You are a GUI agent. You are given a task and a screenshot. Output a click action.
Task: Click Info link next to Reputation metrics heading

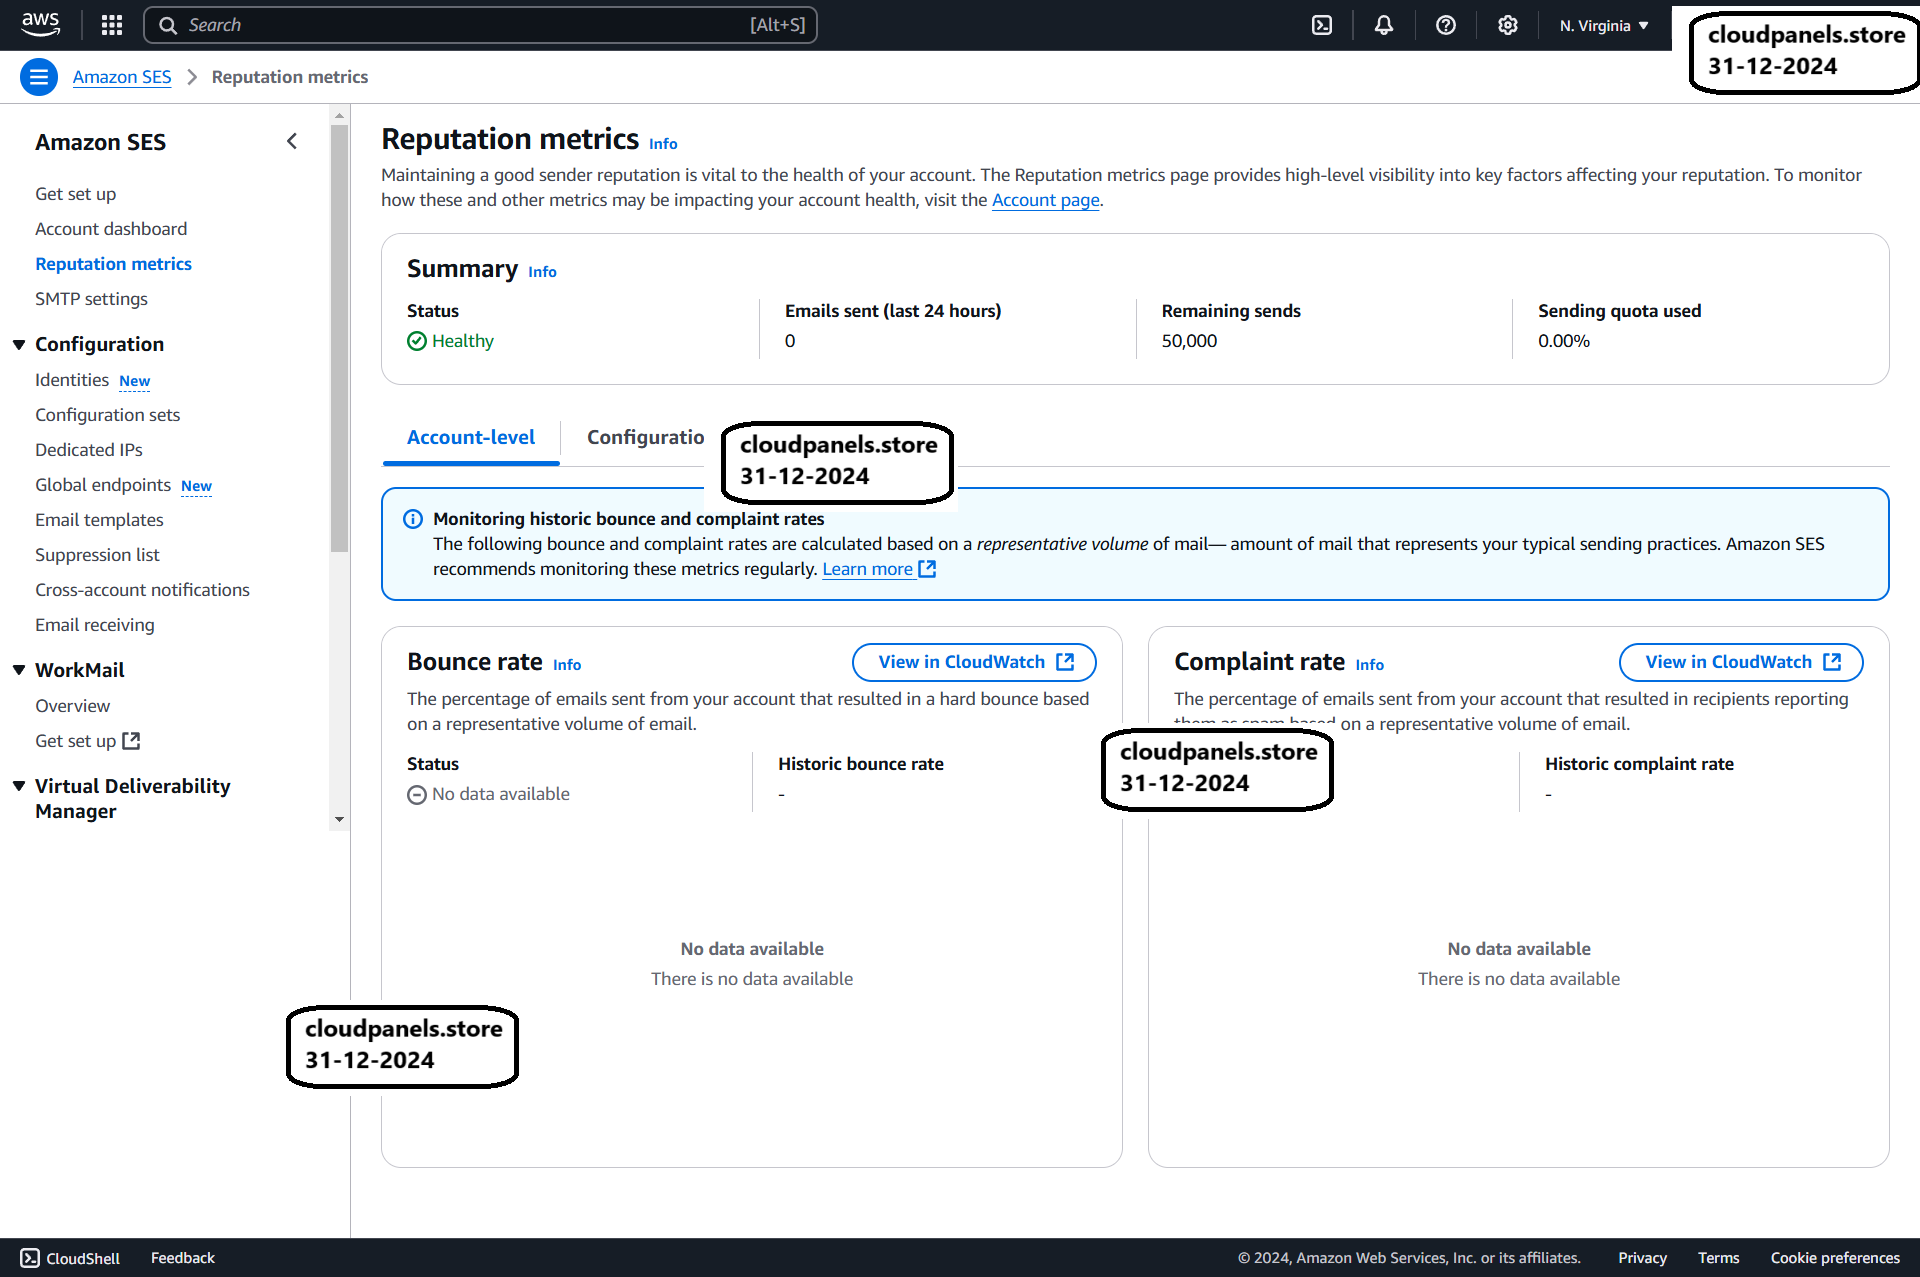(x=663, y=144)
